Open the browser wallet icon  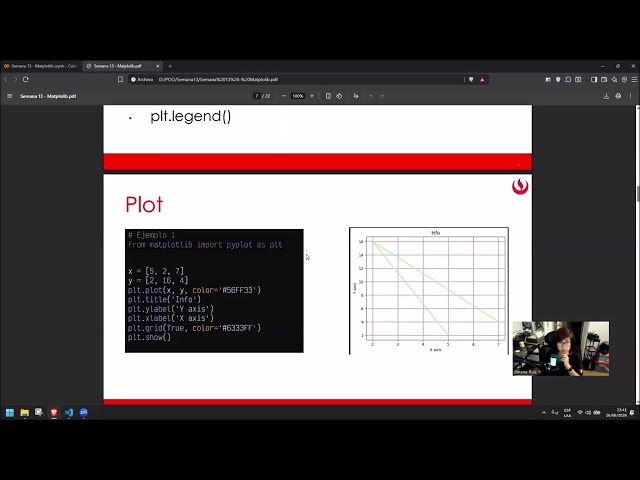coord(604,80)
